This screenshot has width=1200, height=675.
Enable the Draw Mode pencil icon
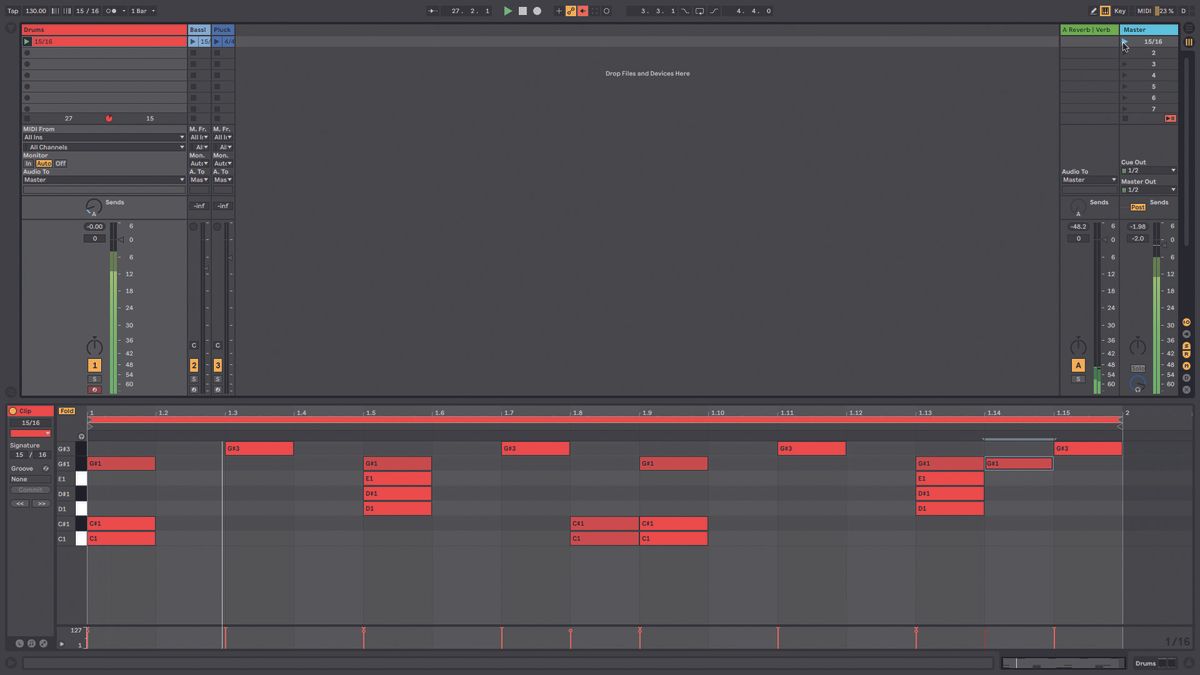click(x=1094, y=10)
